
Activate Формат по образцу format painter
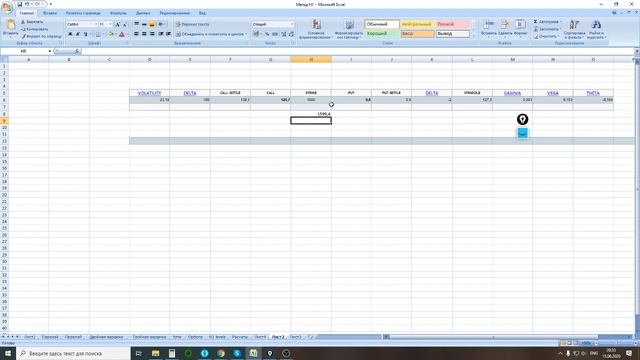(41, 36)
